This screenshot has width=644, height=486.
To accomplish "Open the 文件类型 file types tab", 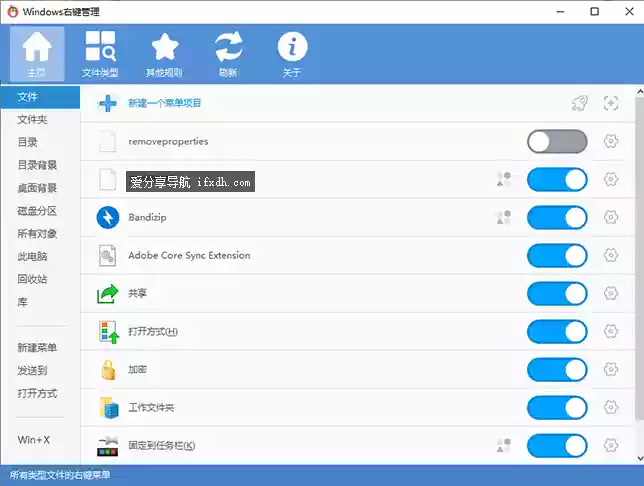I will click(100, 54).
